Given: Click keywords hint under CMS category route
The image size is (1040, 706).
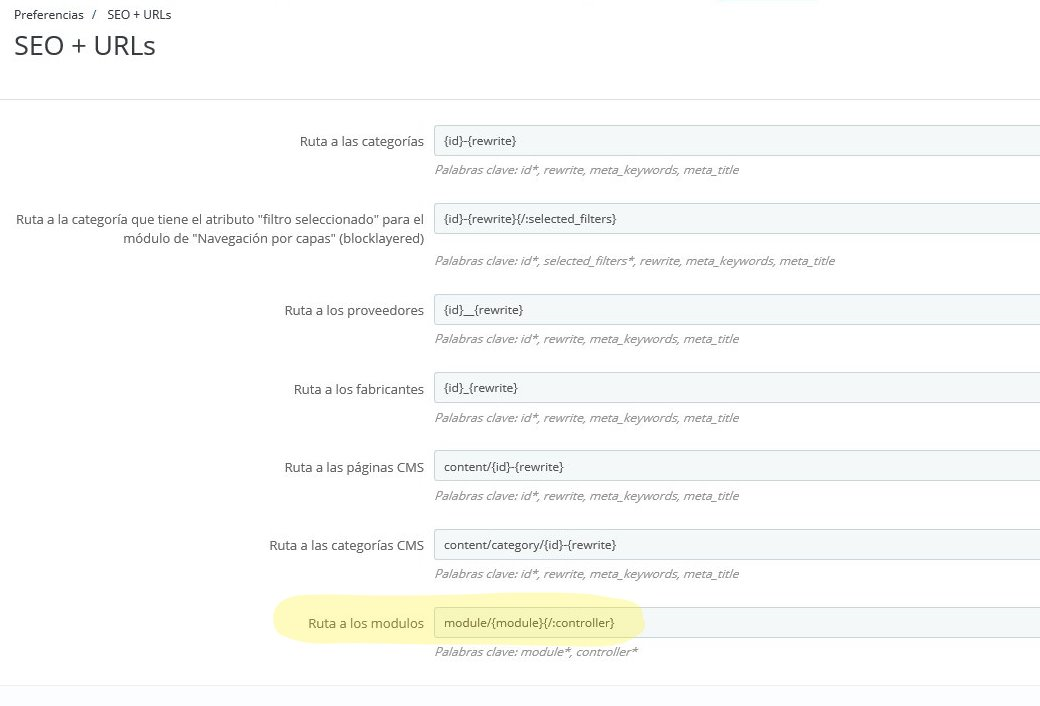Looking at the screenshot, I should (x=586, y=574).
